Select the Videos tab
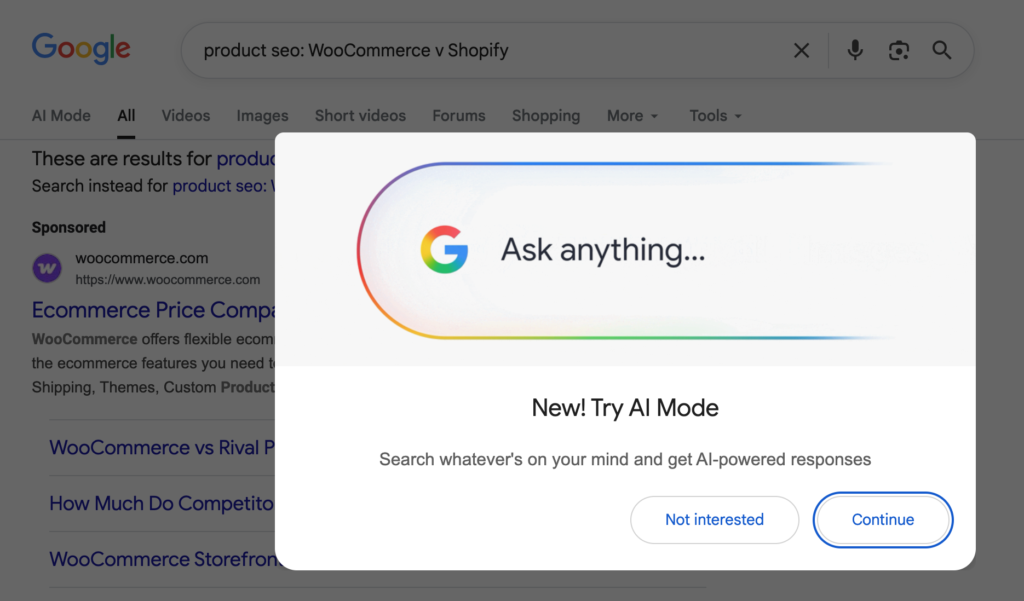Viewport: 1024px width, 601px height. tap(186, 116)
